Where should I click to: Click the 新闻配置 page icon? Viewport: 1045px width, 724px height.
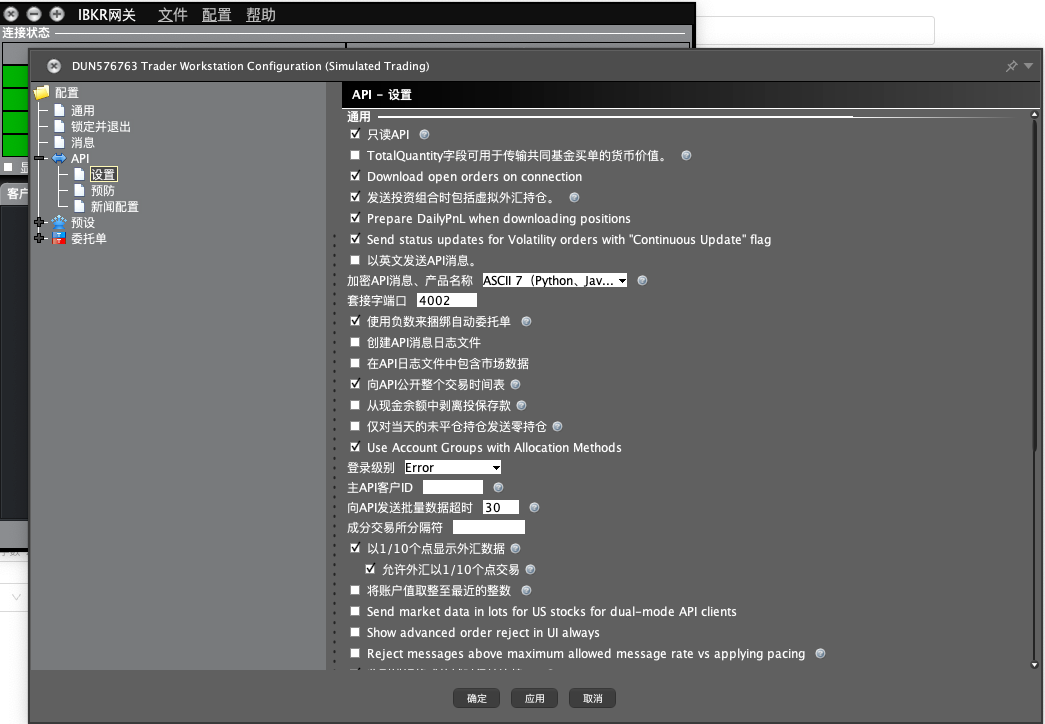(79, 206)
